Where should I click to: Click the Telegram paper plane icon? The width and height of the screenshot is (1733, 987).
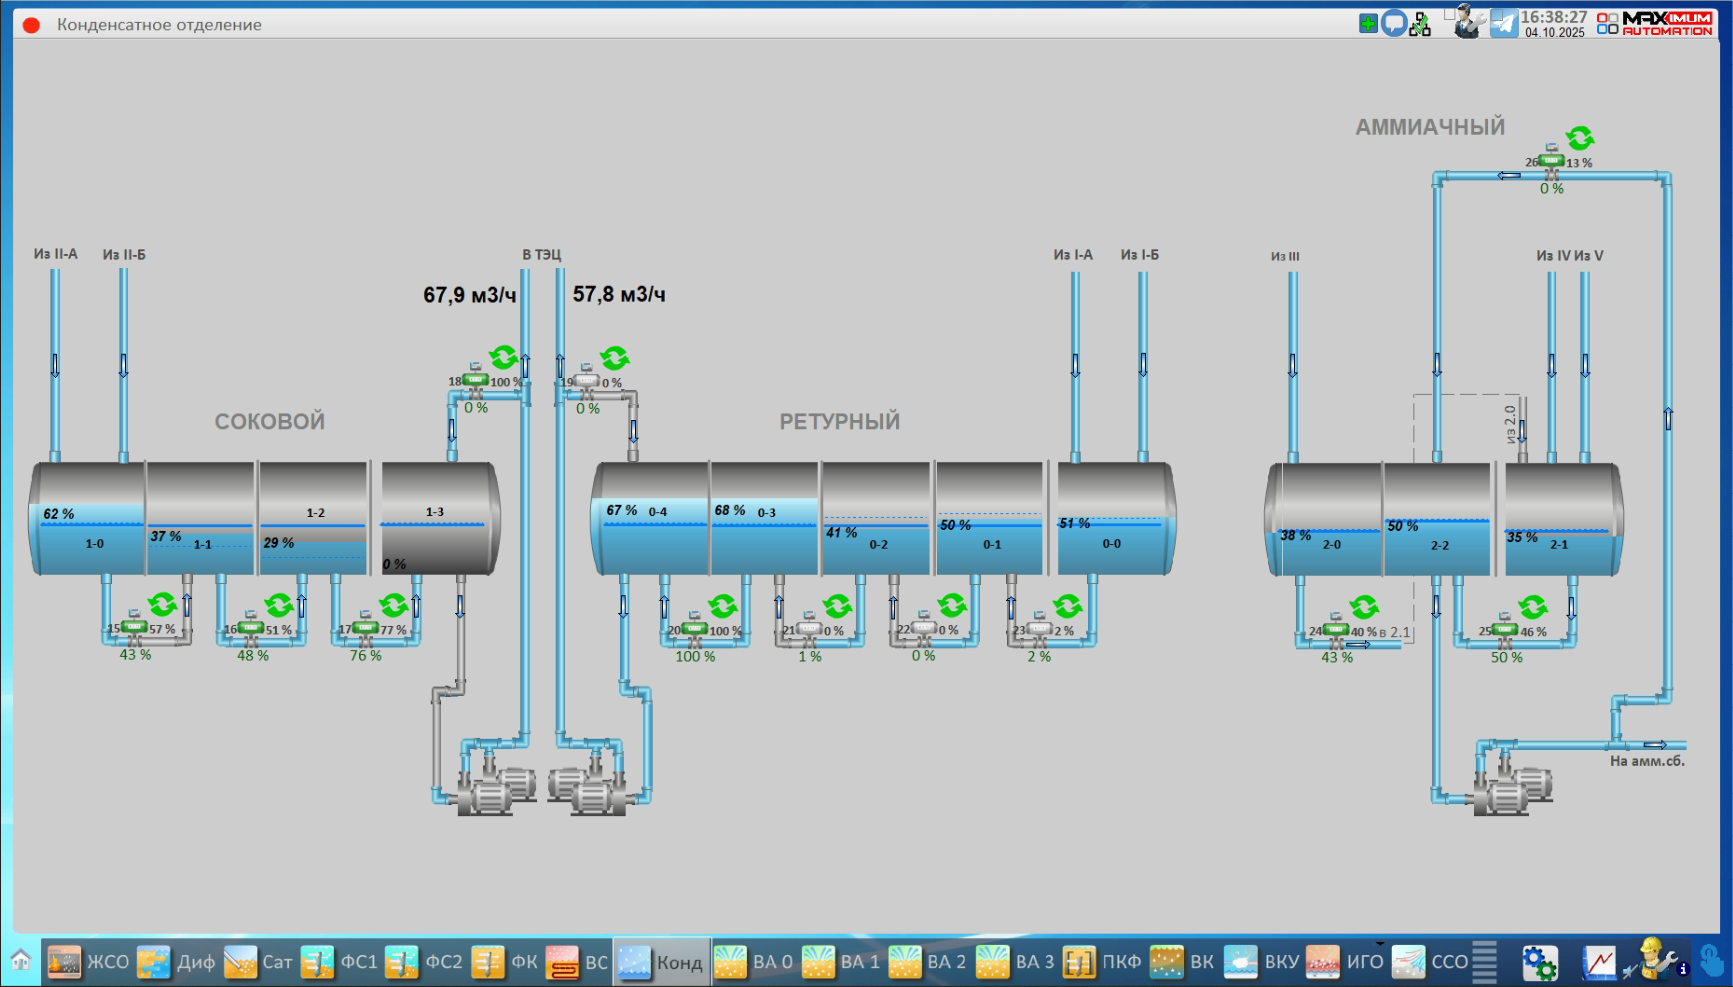(x=1505, y=24)
